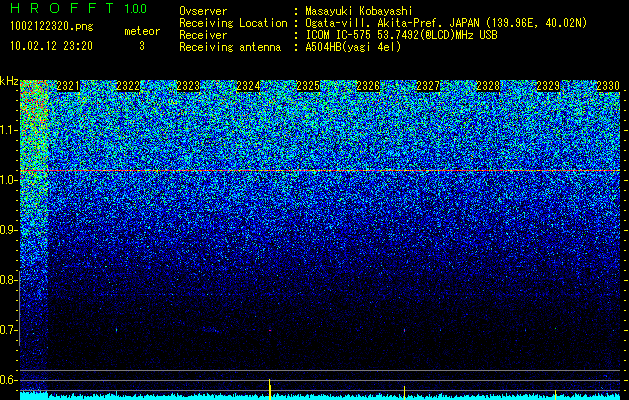Click the yellow meteor spike before 2327
Screen dimensions: 629x400
404,392
